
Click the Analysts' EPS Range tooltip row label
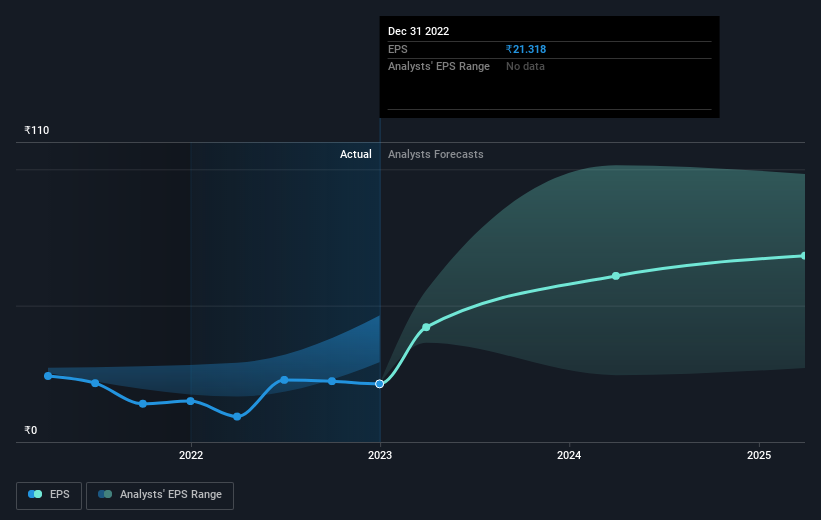coord(439,67)
